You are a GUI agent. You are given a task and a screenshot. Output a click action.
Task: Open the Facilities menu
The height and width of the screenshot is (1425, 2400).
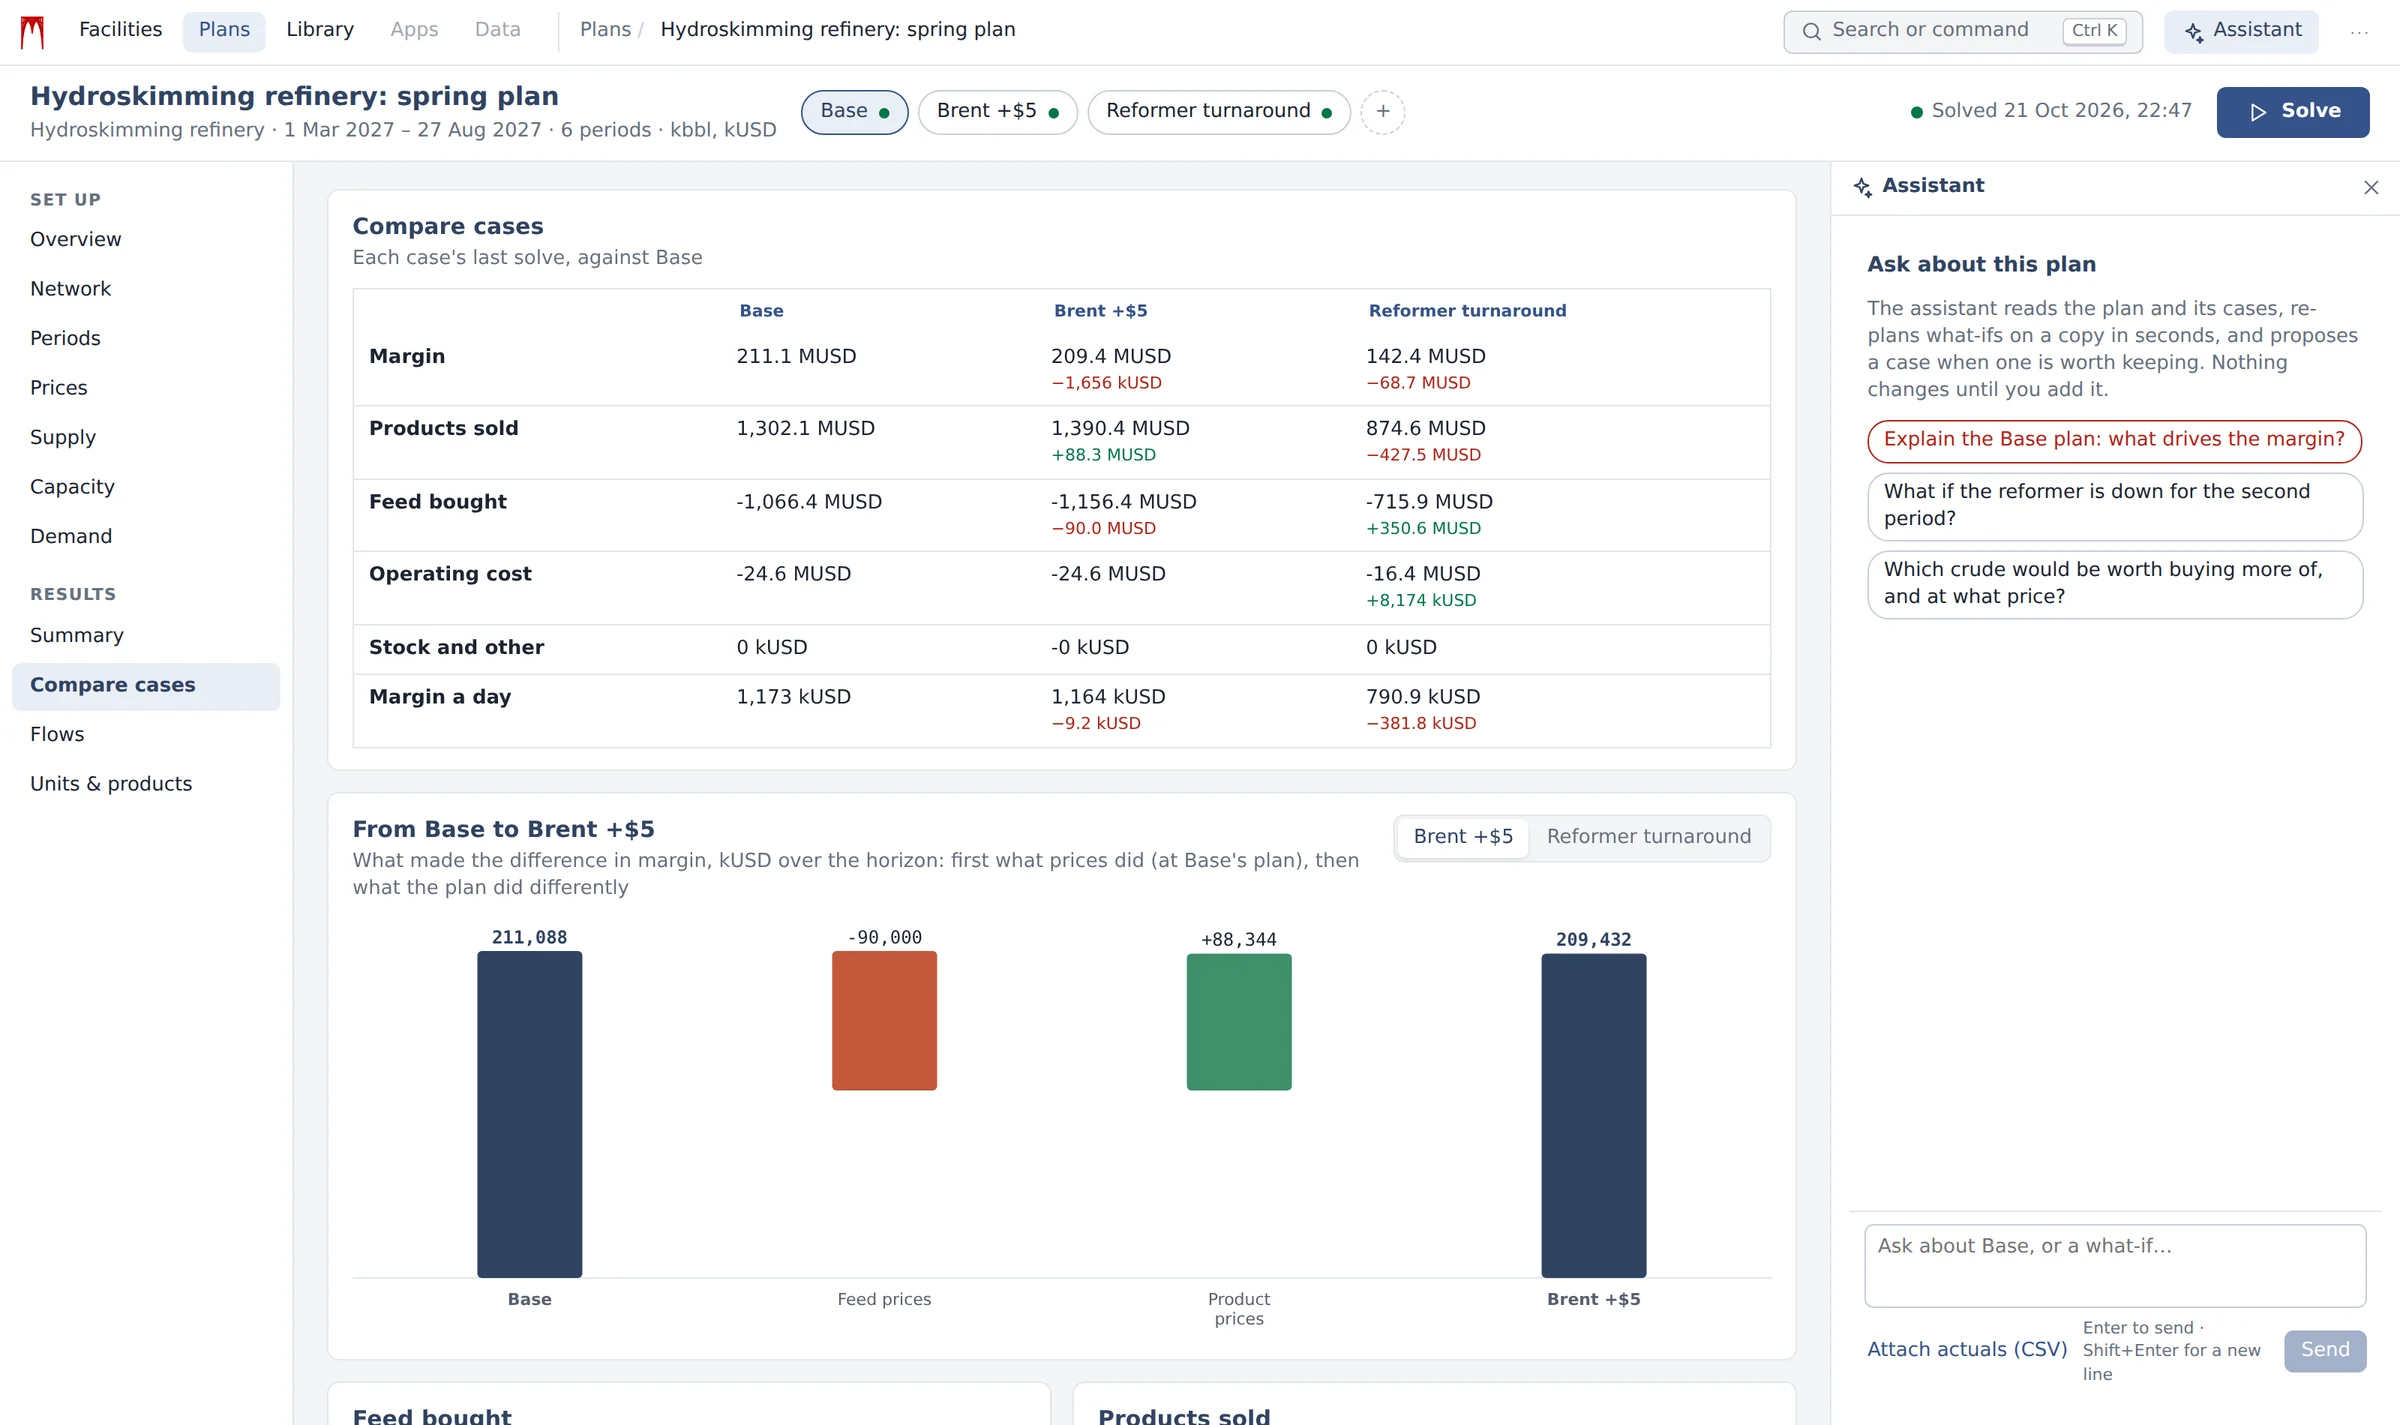click(x=120, y=30)
